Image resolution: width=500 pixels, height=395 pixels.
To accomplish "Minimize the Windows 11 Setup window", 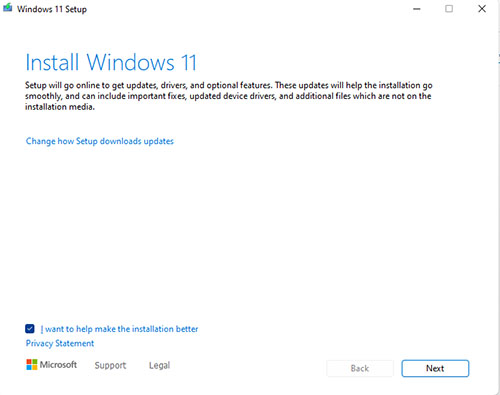I will click(417, 9).
